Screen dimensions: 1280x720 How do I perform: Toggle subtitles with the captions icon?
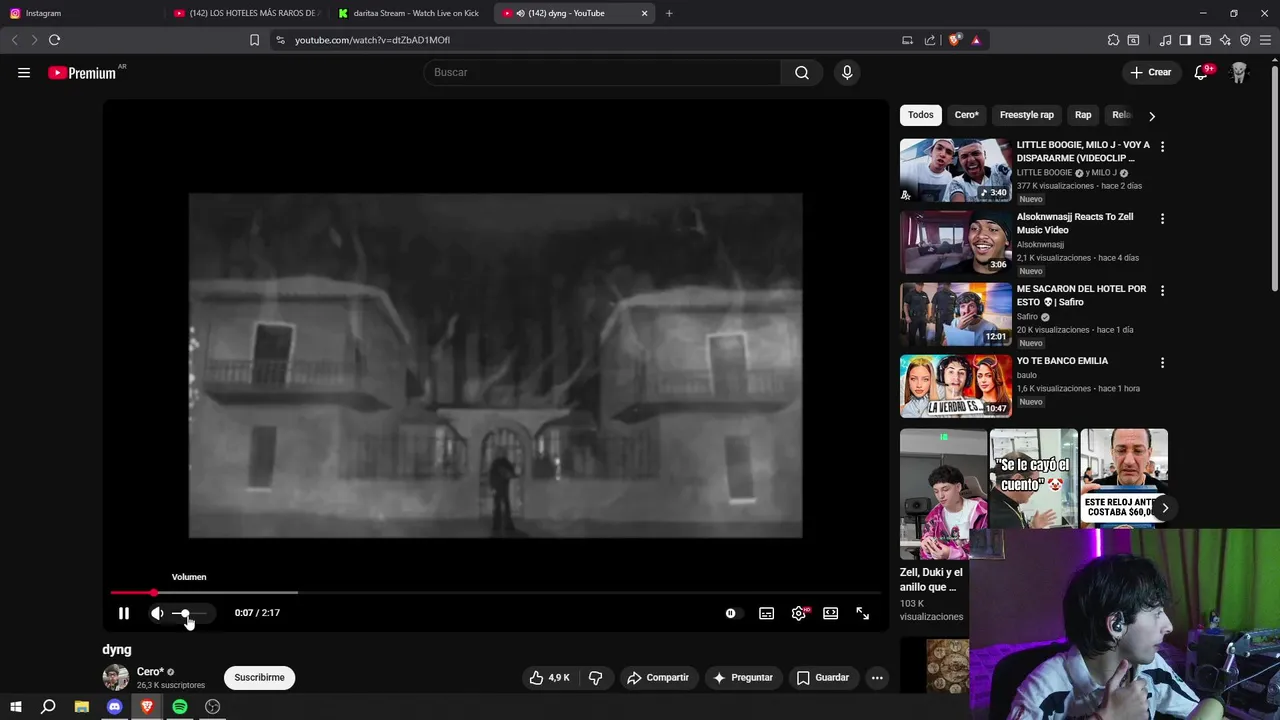click(x=766, y=613)
